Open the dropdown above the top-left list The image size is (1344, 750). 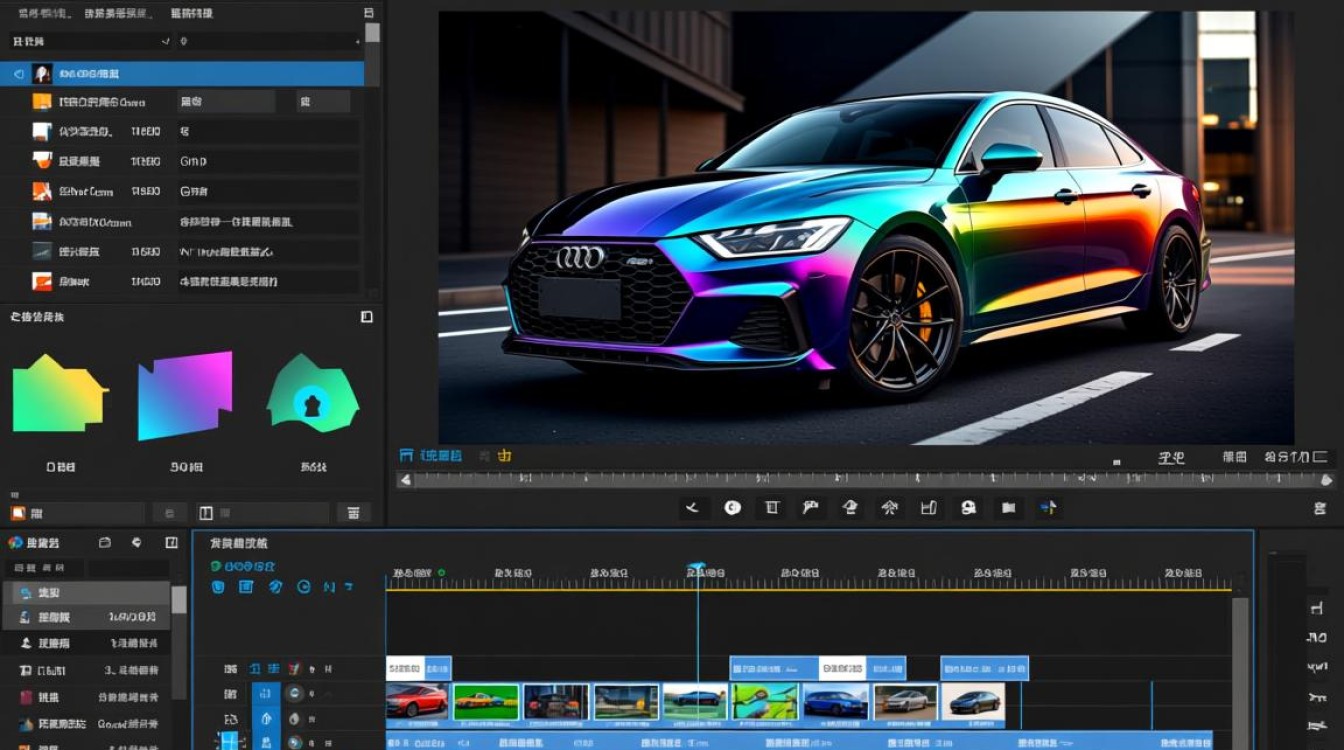(x=90, y=41)
